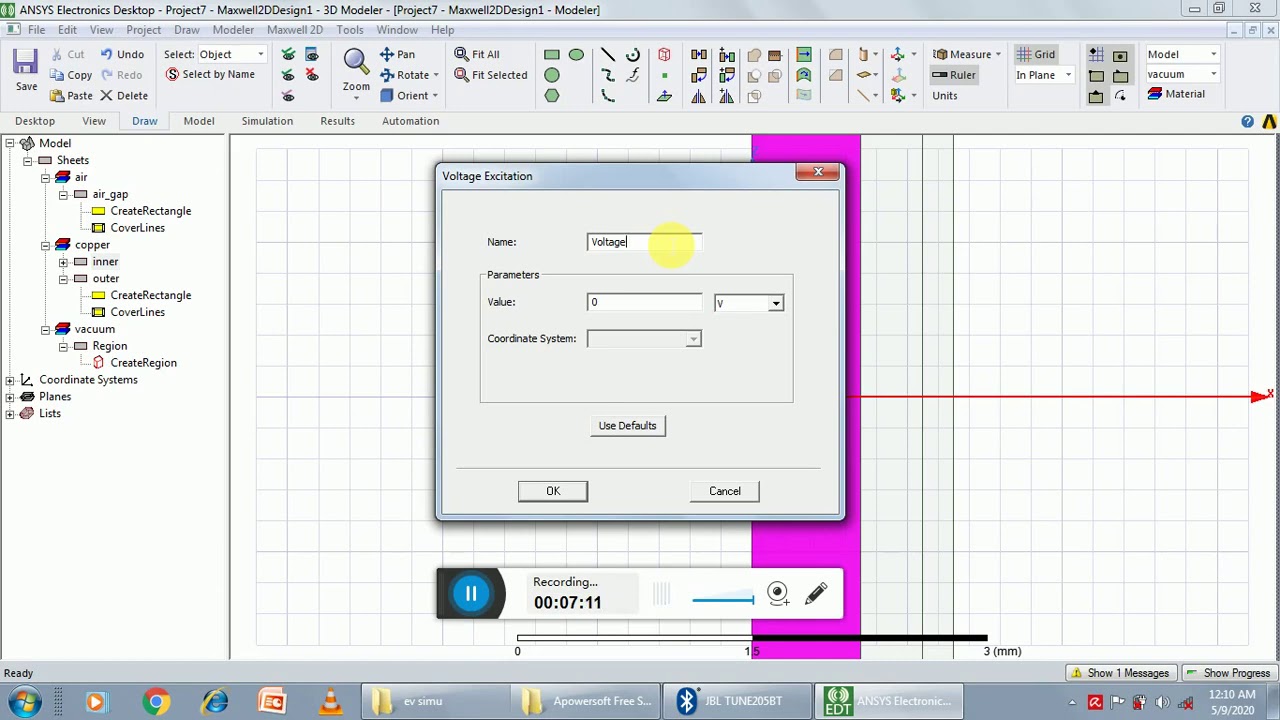This screenshot has height=720, width=1280.
Task: Open the File menu
Action: coord(36,30)
